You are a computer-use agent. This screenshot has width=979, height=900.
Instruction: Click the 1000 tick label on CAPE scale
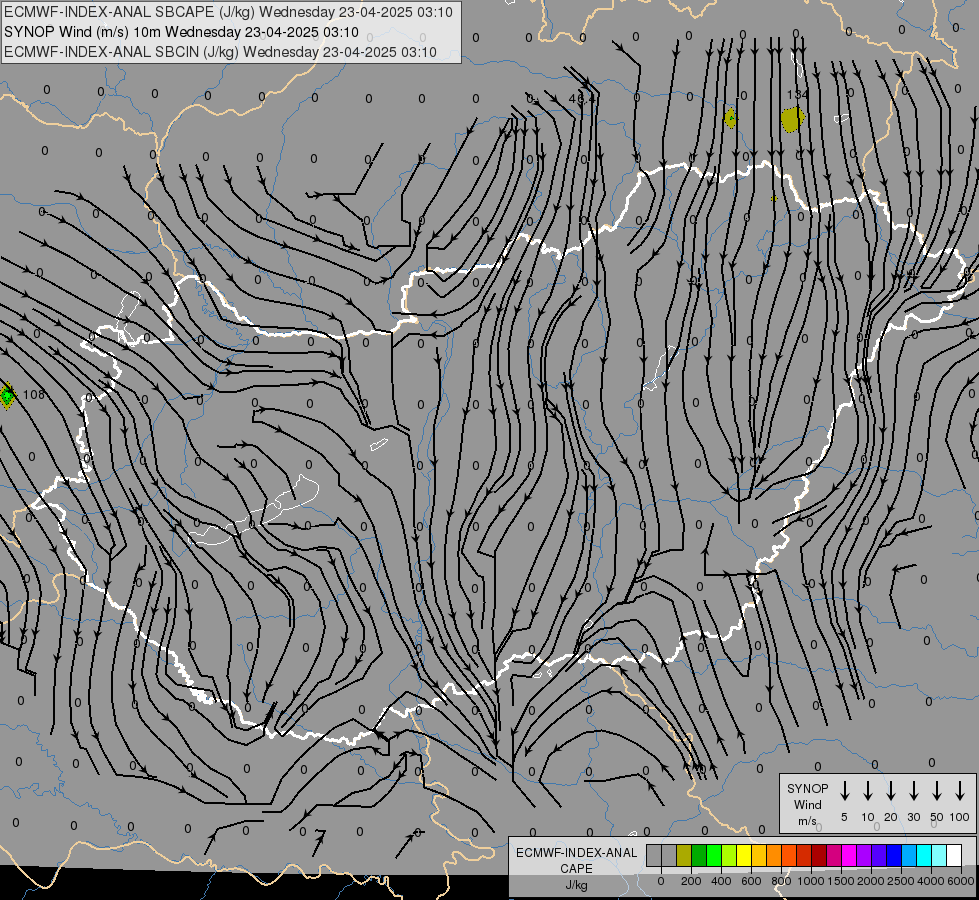[x=811, y=881]
